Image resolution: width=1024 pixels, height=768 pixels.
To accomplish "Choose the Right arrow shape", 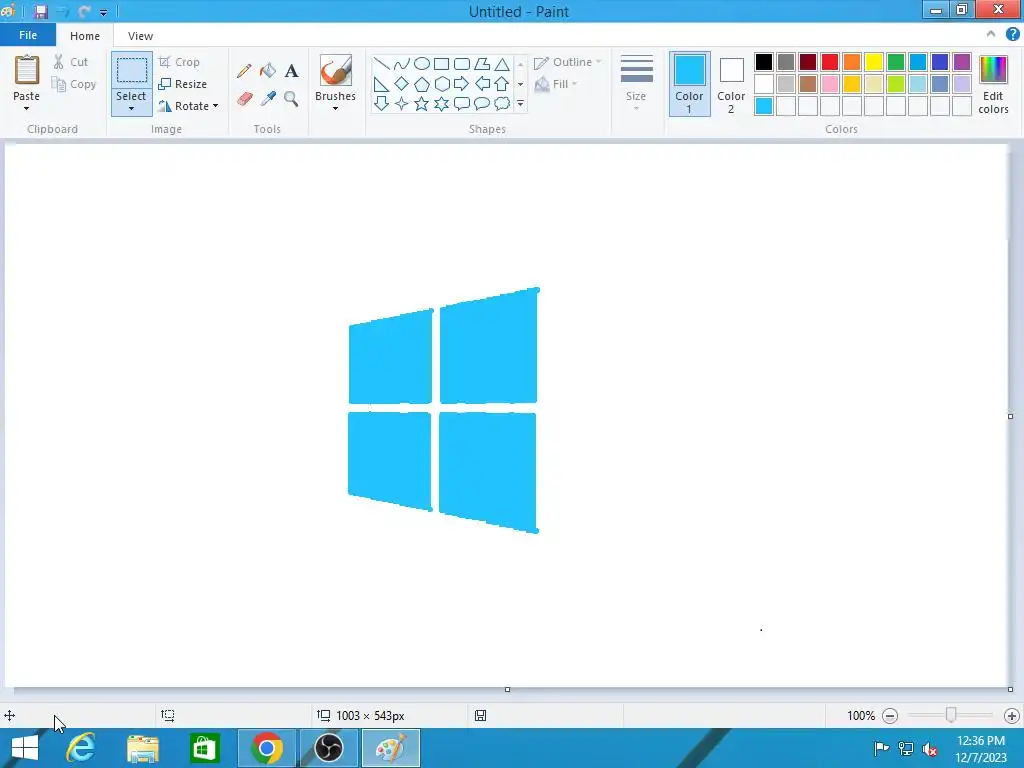I will (462, 84).
